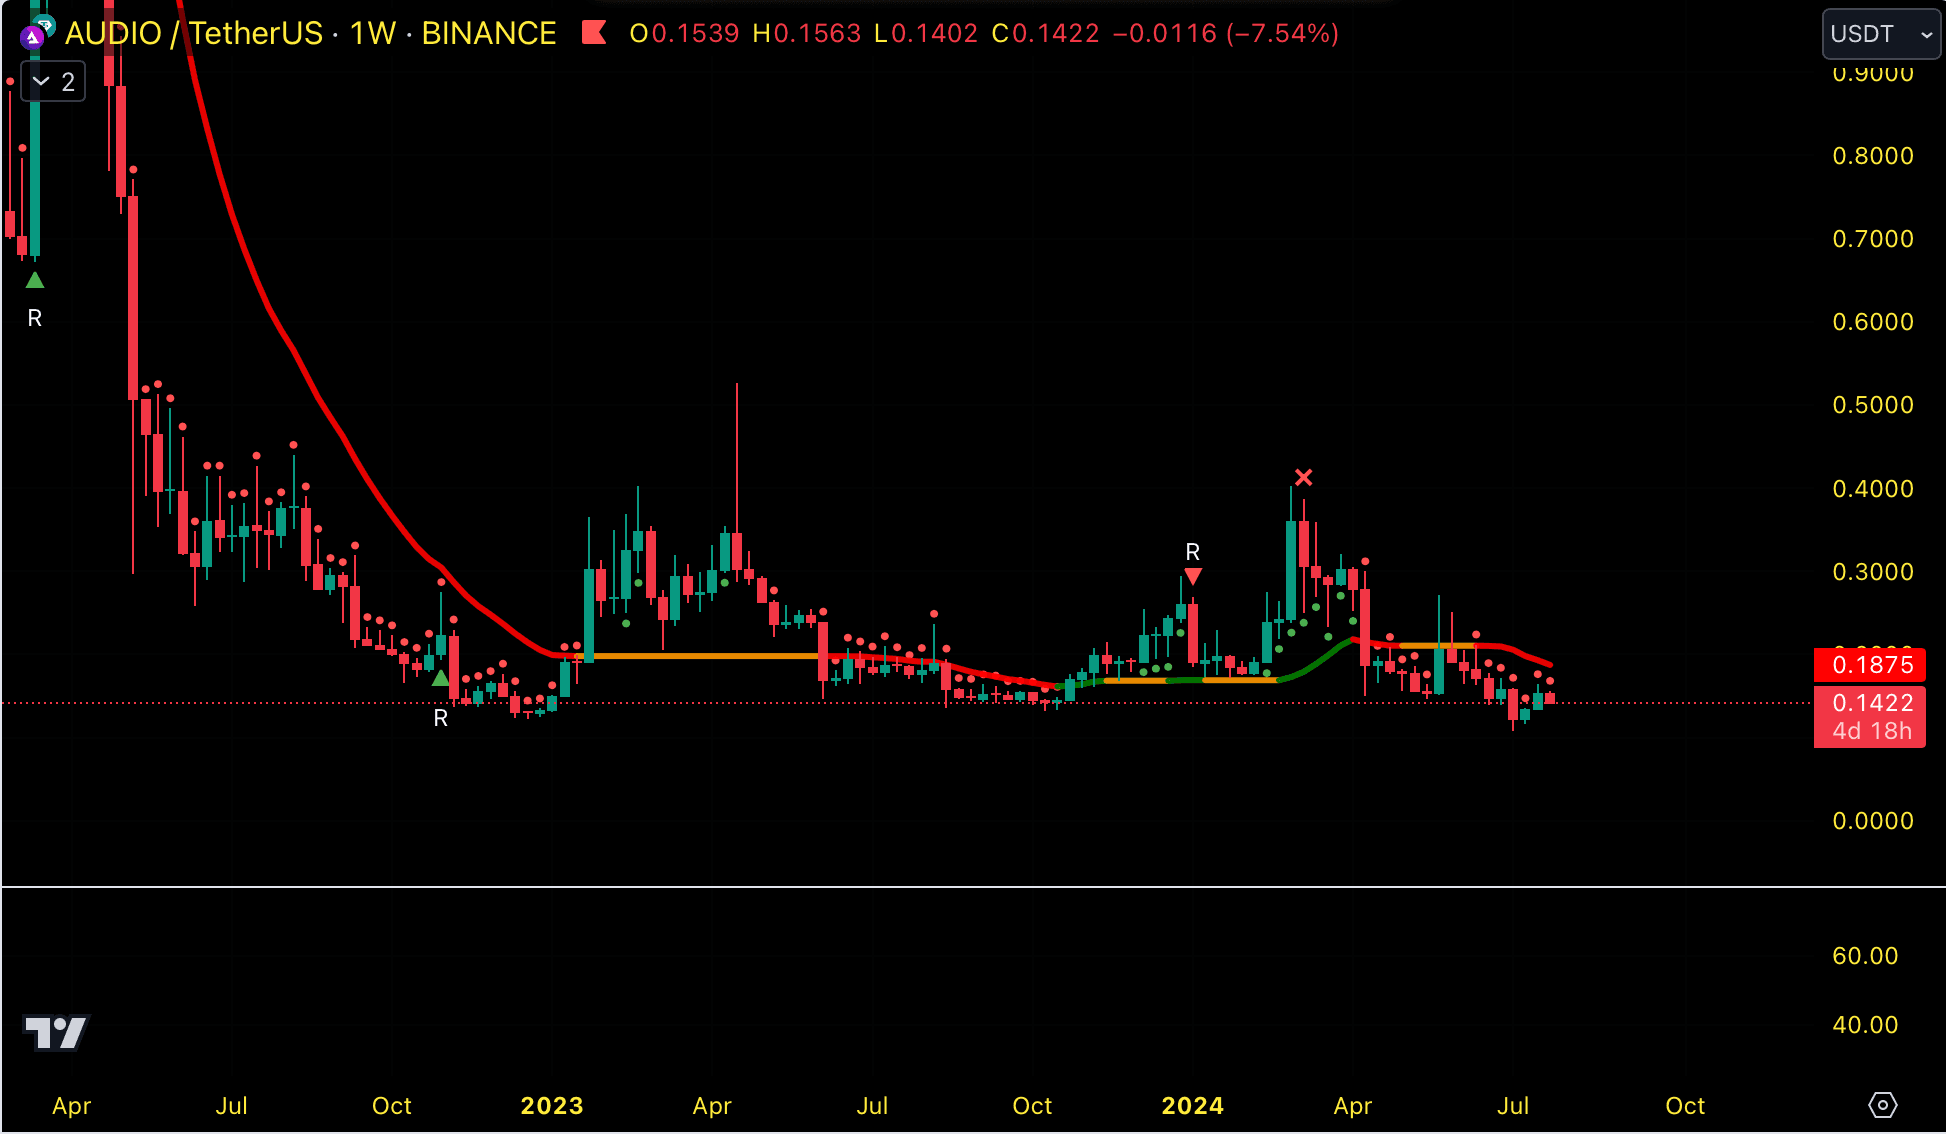Click the green moving average segment in early 2024

1318,661
